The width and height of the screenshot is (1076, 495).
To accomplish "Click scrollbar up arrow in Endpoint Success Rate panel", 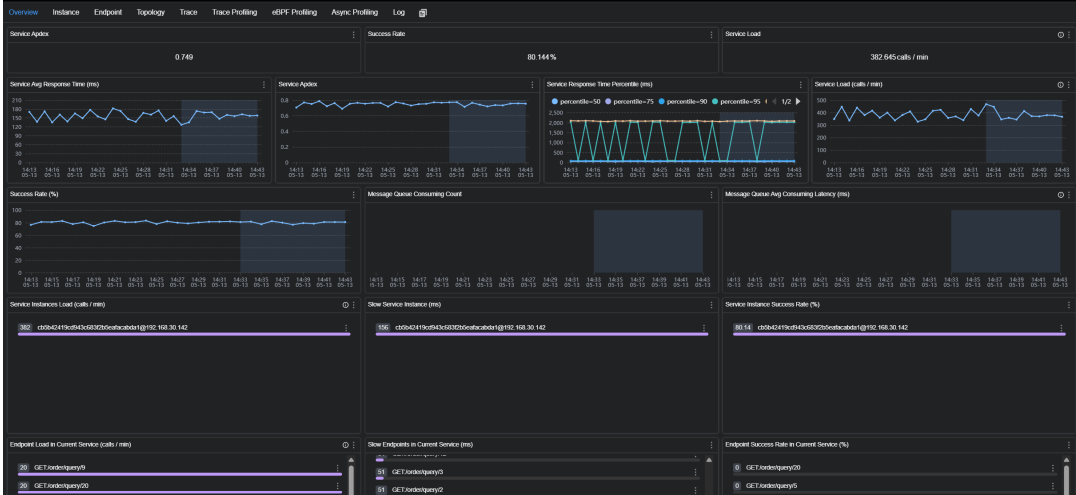I will click(1066, 460).
